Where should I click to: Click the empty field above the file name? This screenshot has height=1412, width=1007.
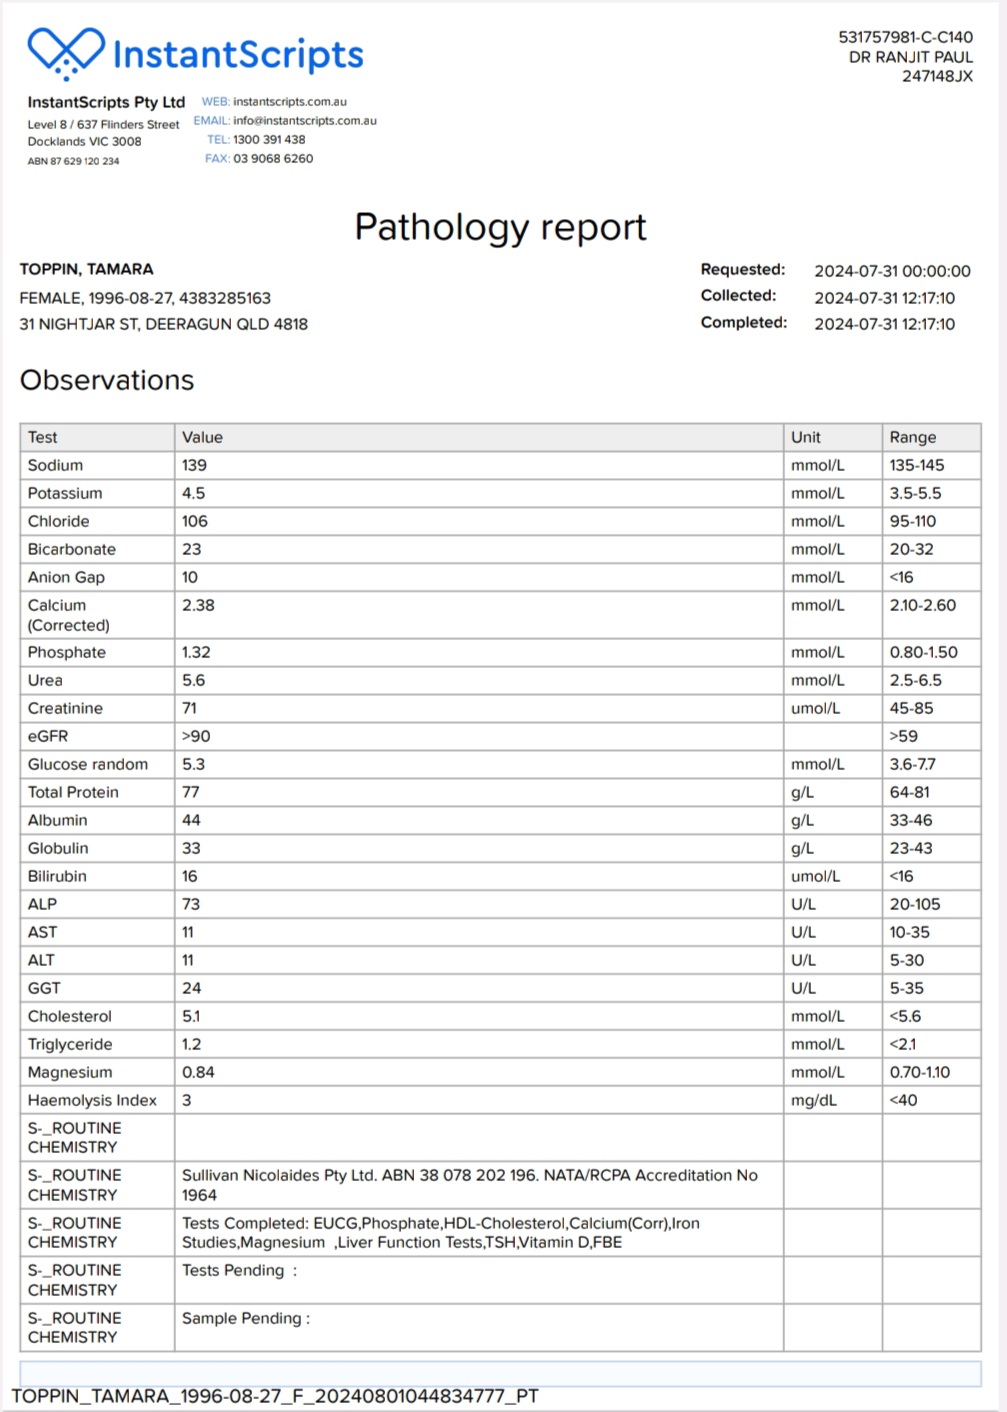pos(500,1373)
